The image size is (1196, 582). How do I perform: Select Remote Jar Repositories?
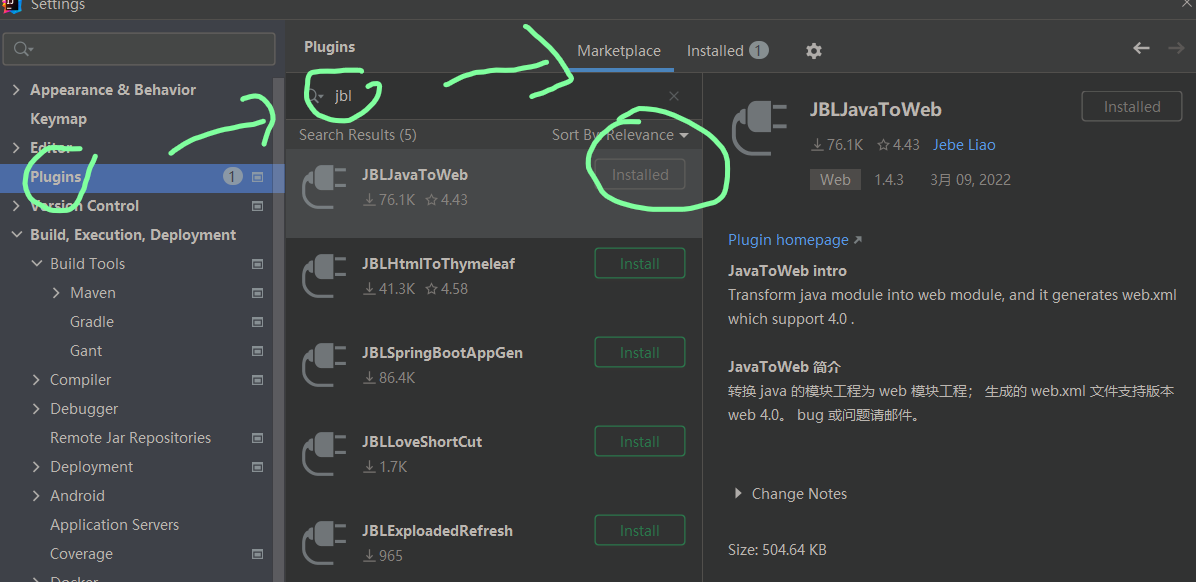130,438
